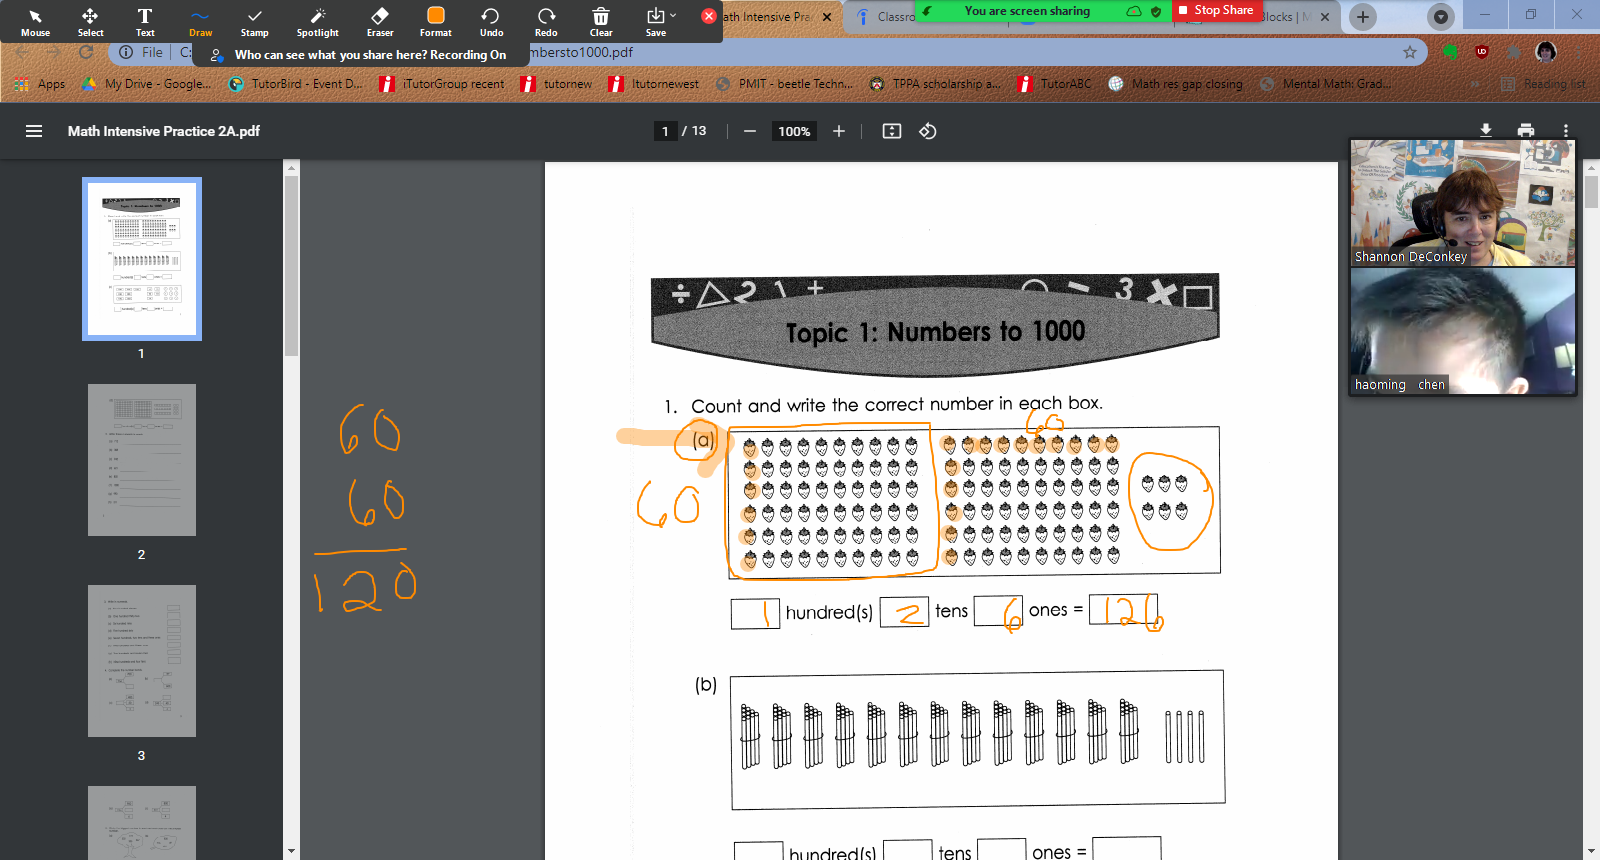
Task: Open the TutorABC bookmark
Action: tap(1055, 84)
